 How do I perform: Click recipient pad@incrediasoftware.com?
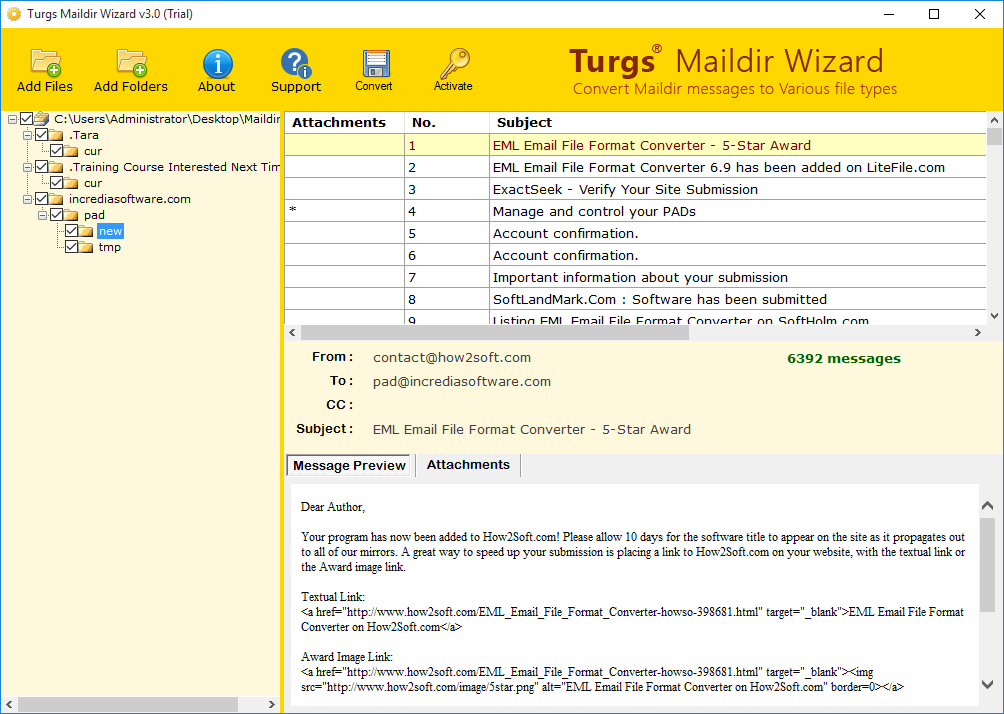[462, 382]
